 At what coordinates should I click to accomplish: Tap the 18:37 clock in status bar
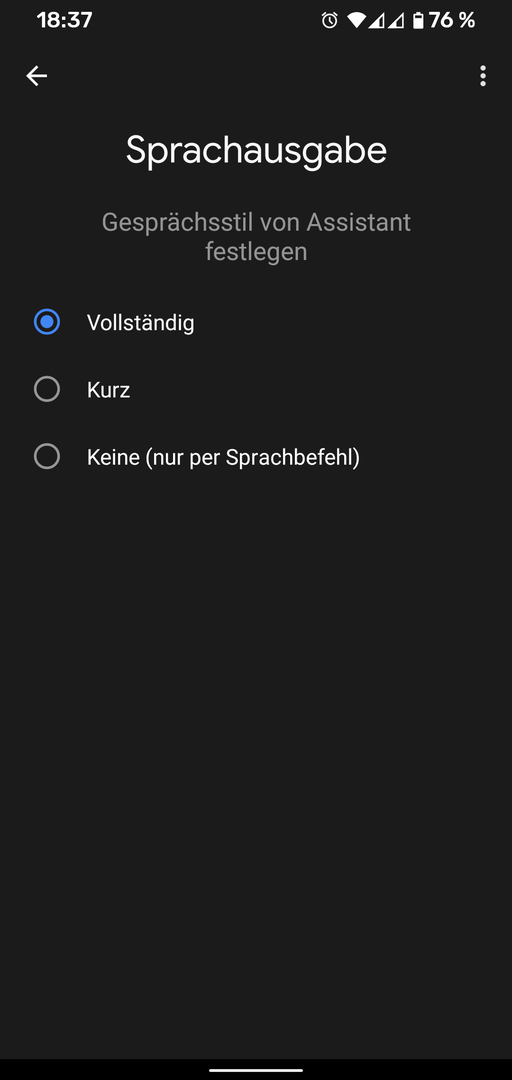[65, 21]
